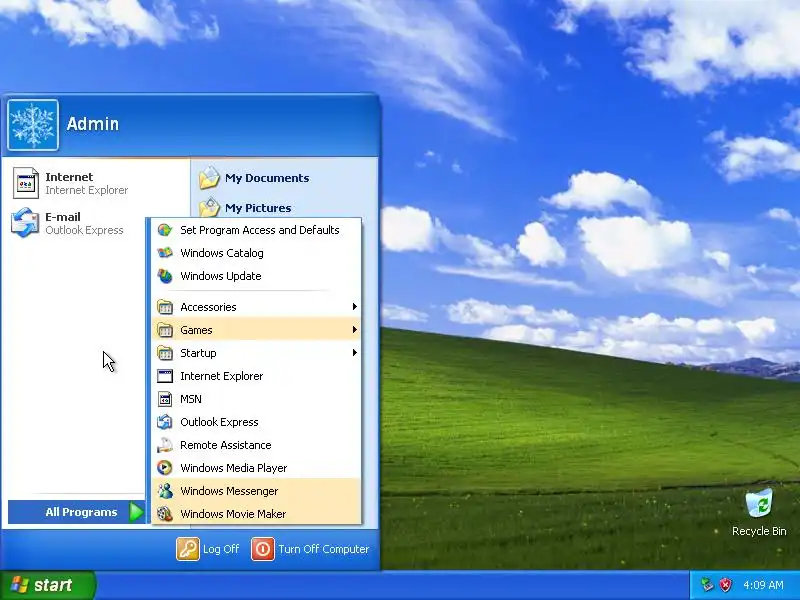Click the Admin snowflake user picture

pyautogui.click(x=33, y=125)
